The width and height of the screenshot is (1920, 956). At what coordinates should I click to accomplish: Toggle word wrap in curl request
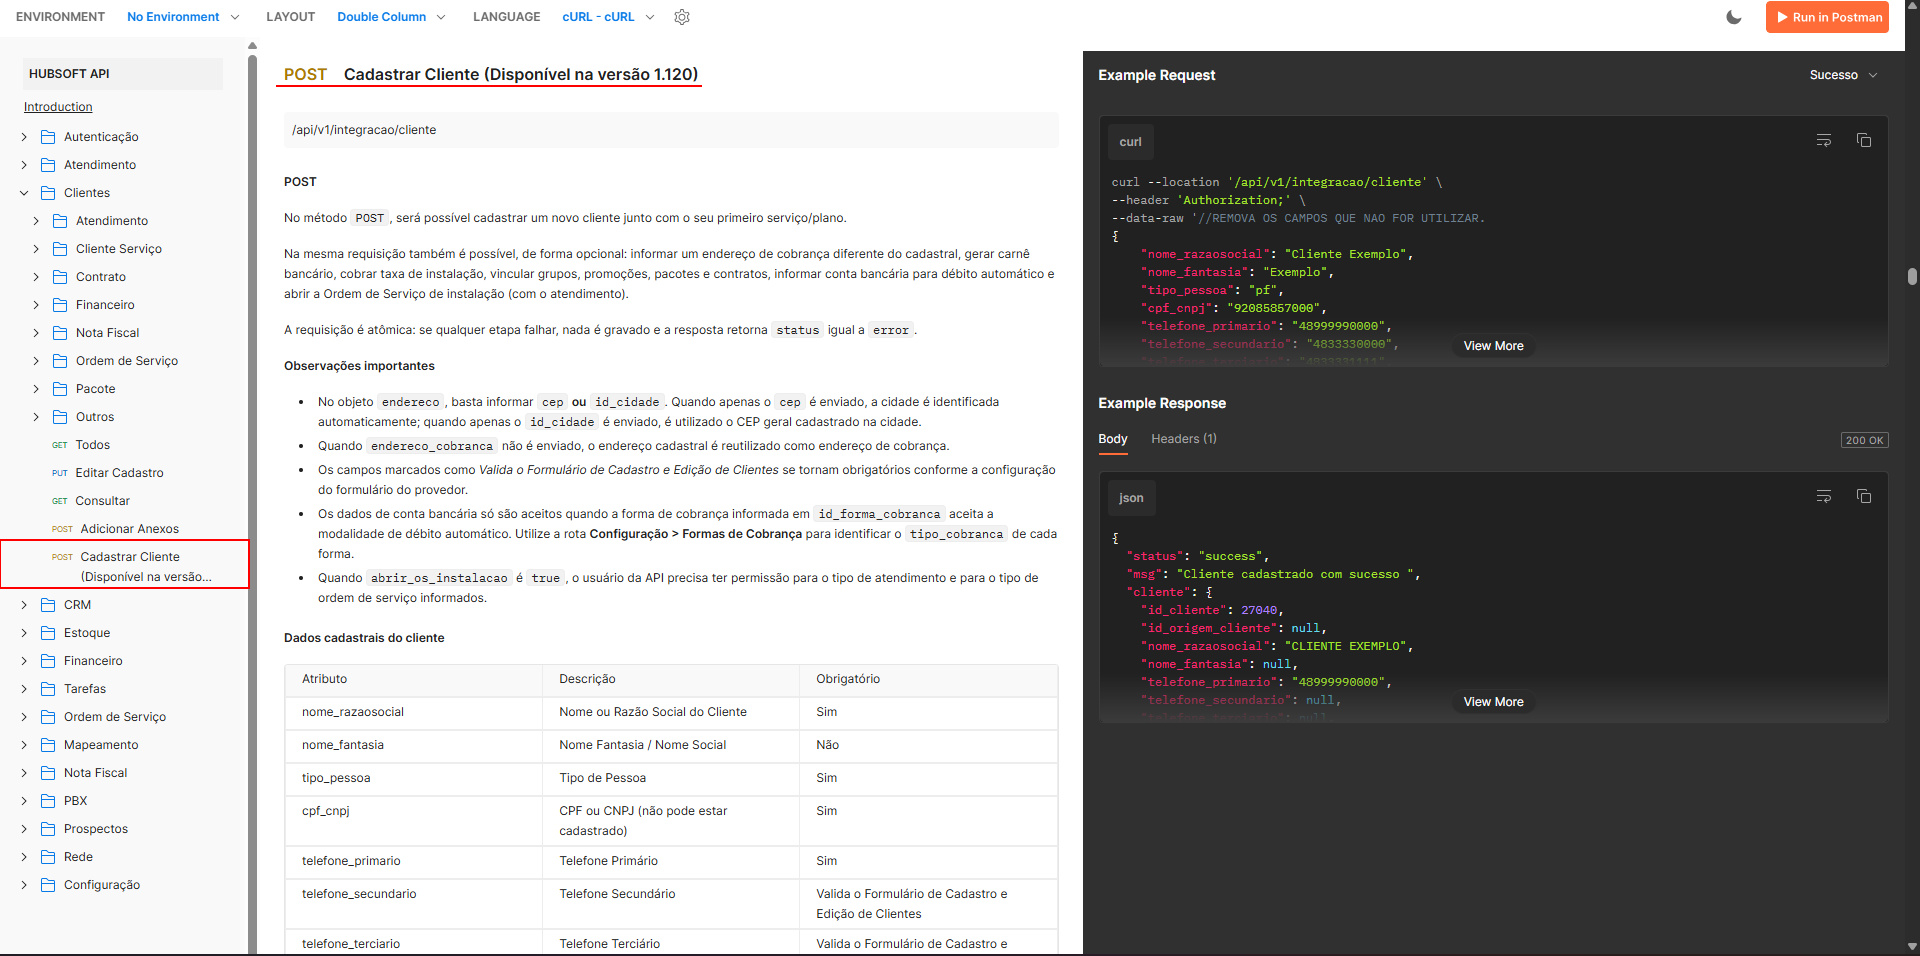coord(1824,140)
